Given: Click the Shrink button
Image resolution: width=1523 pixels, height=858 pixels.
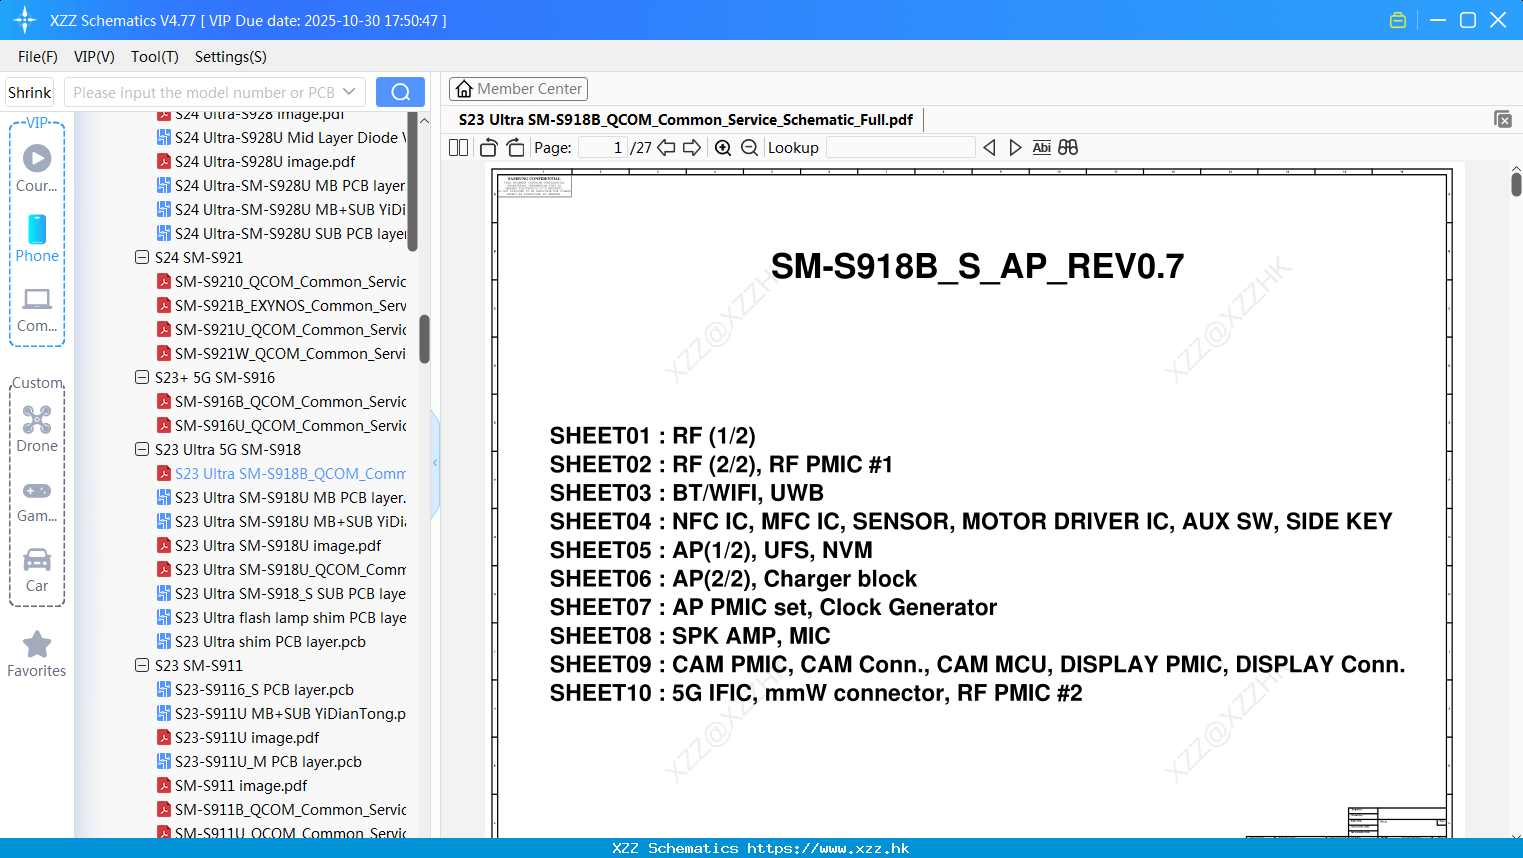Looking at the screenshot, I should pyautogui.click(x=30, y=92).
